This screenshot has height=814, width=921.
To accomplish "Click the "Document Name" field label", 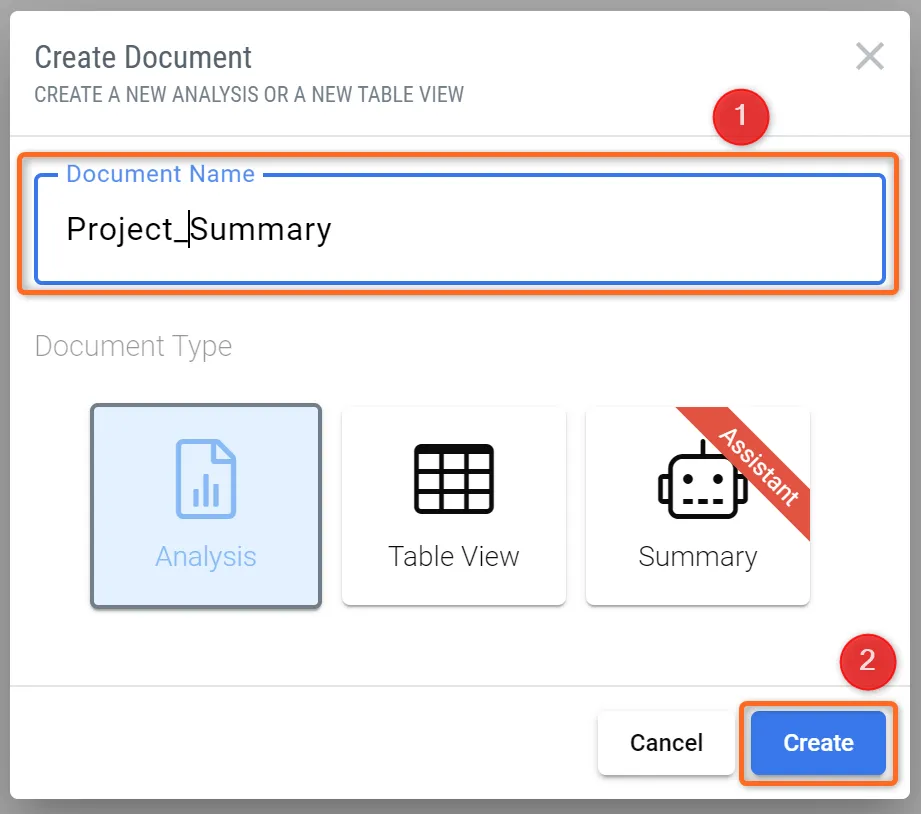I will (160, 174).
